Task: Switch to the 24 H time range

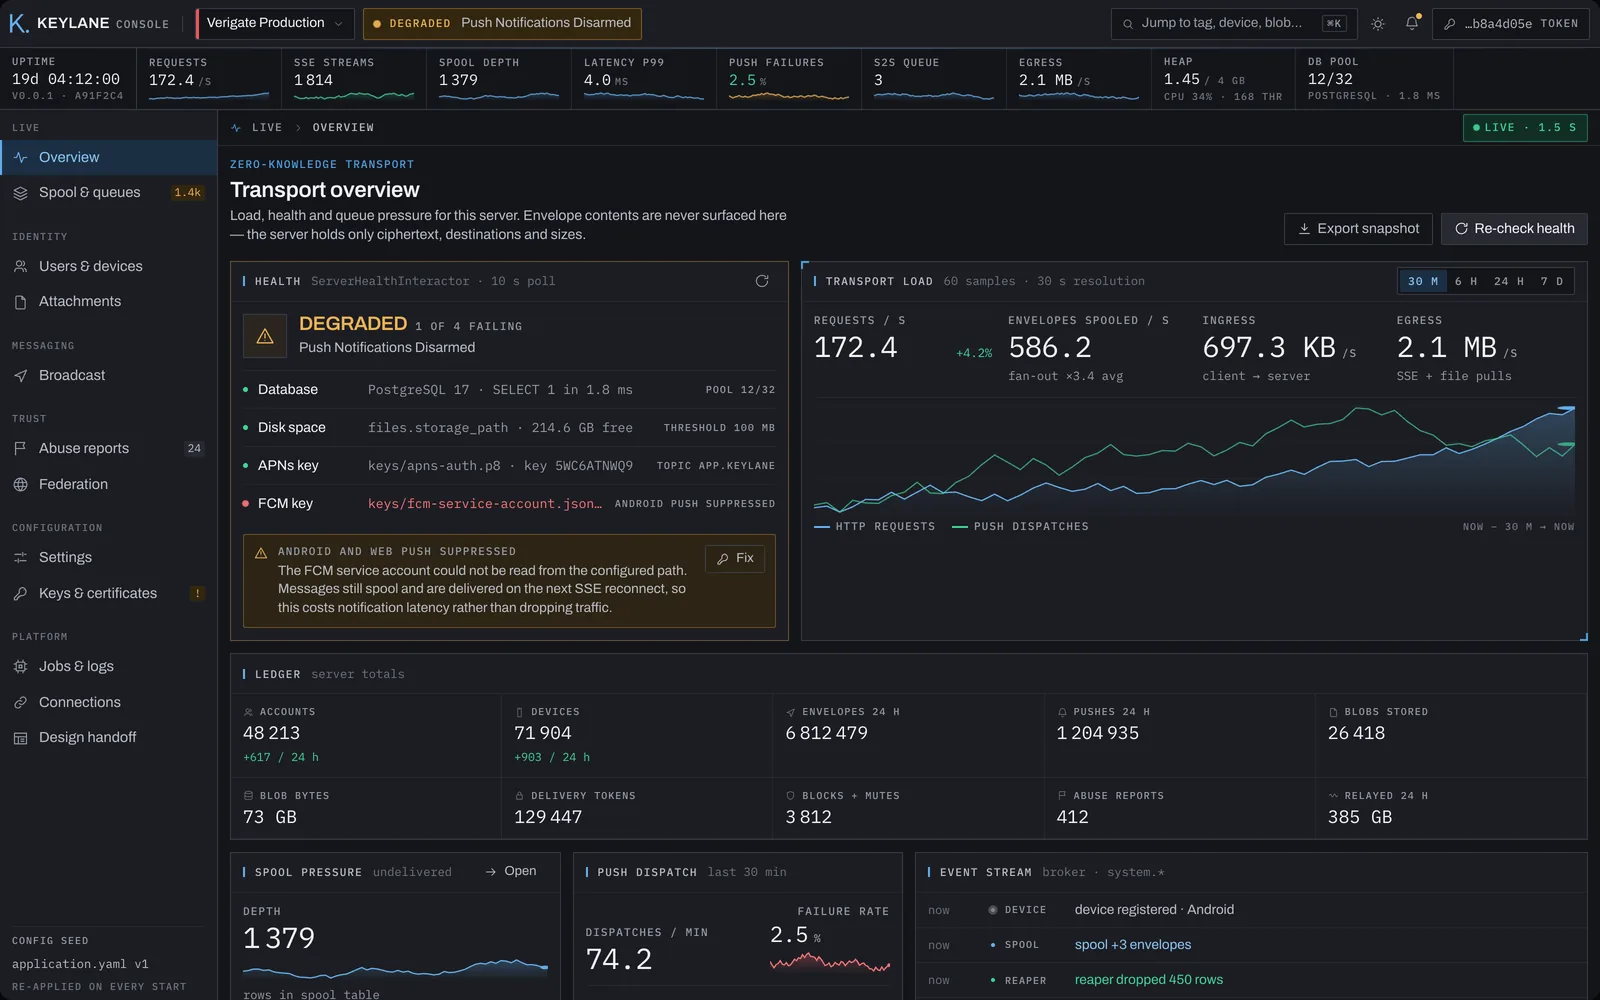Action: click(x=1509, y=281)
